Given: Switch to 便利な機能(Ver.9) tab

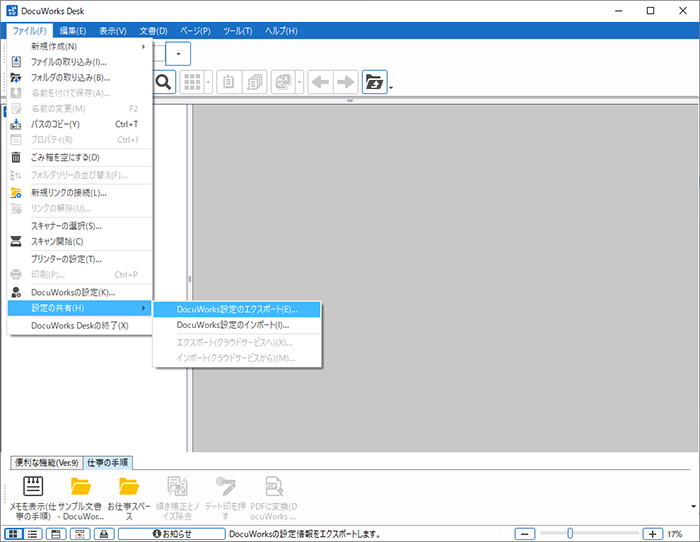Looking at the screenshot, I should coord(46,463).
